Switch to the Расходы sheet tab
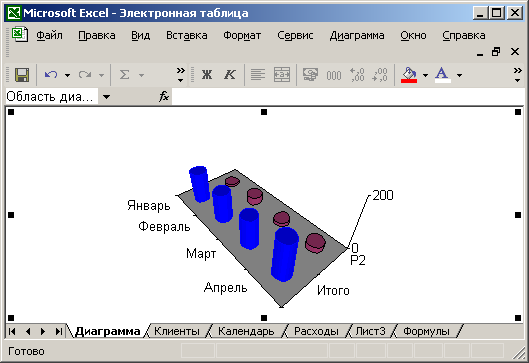This screenshot has height=363, width=529. pos(316,331)
